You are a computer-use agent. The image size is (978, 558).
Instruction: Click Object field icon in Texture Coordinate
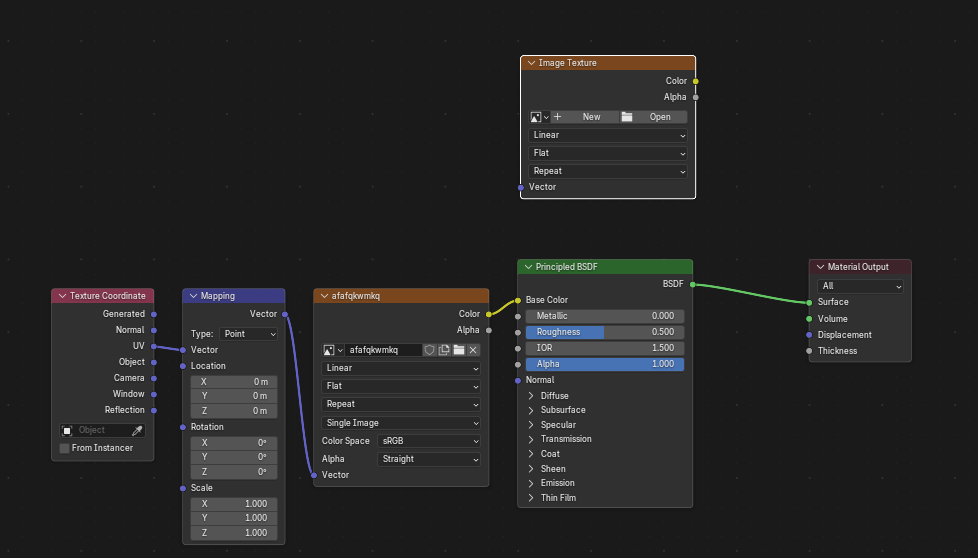(x=67, y=431)
